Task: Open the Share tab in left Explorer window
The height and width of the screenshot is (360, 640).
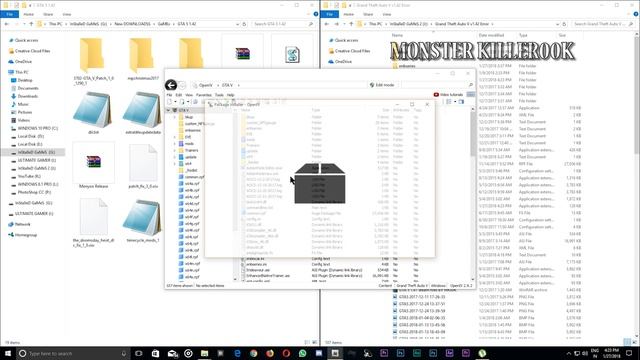Action: (x=48, y=14)
